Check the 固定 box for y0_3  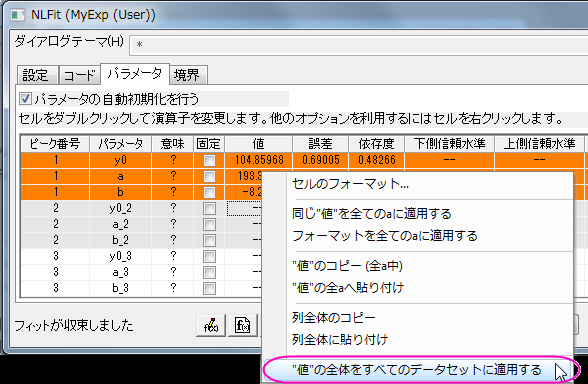(x=209, y=256)
